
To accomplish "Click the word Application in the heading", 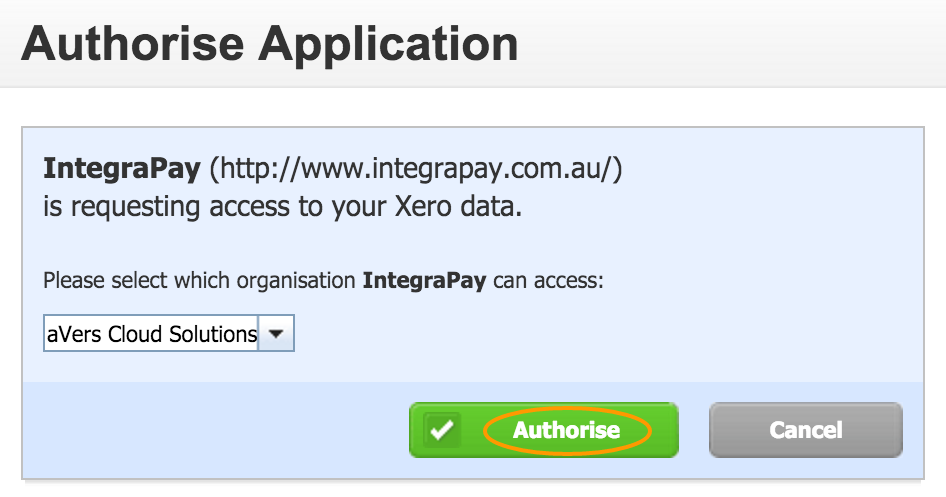I will [389, 45].
